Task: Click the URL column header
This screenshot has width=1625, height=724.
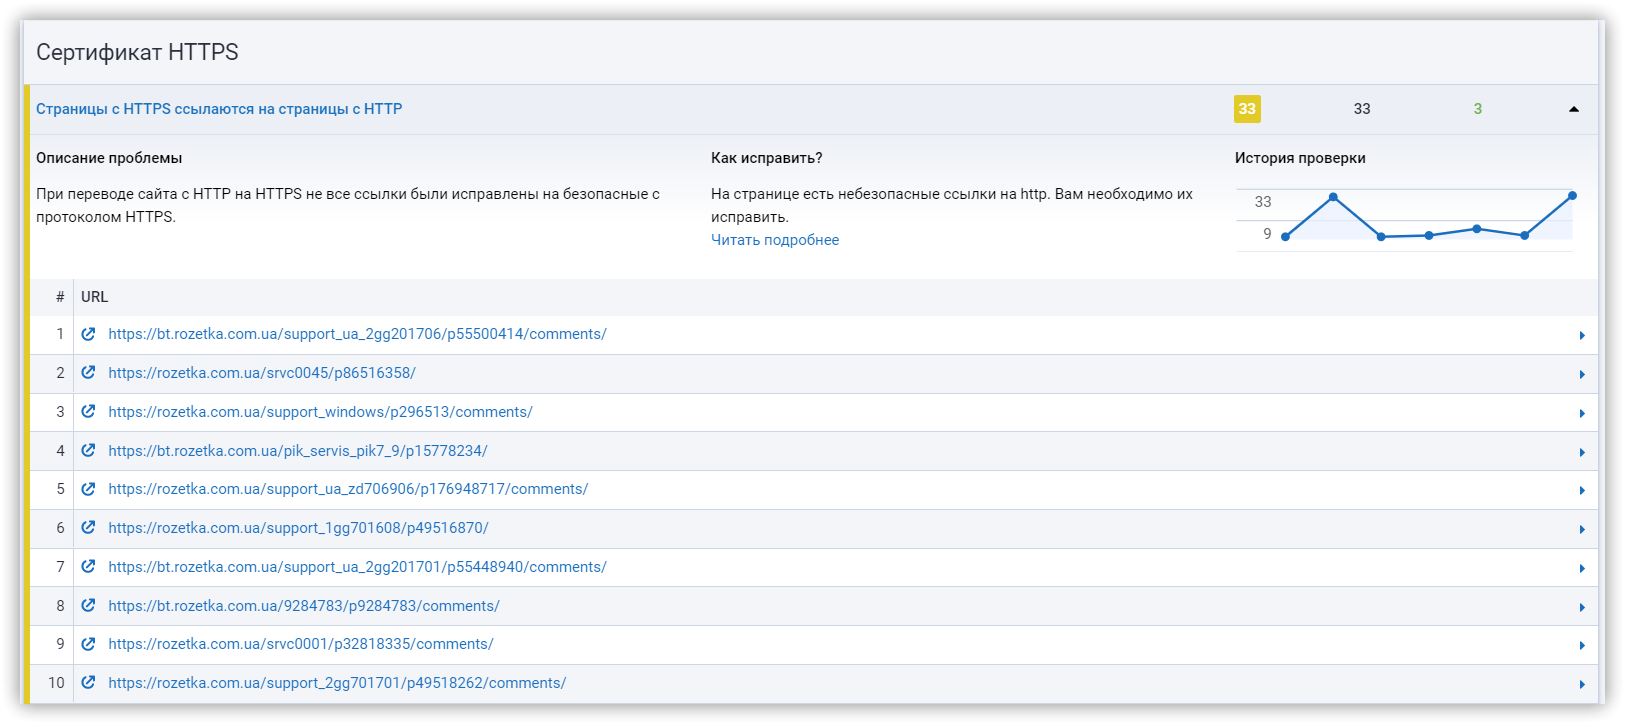Action: coord(95,297)
